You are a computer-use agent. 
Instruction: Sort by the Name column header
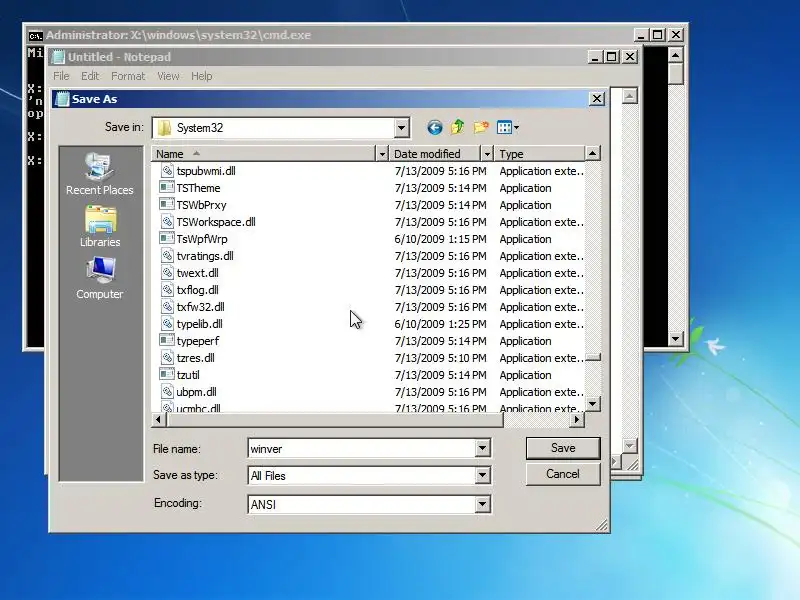click(263, 154)
